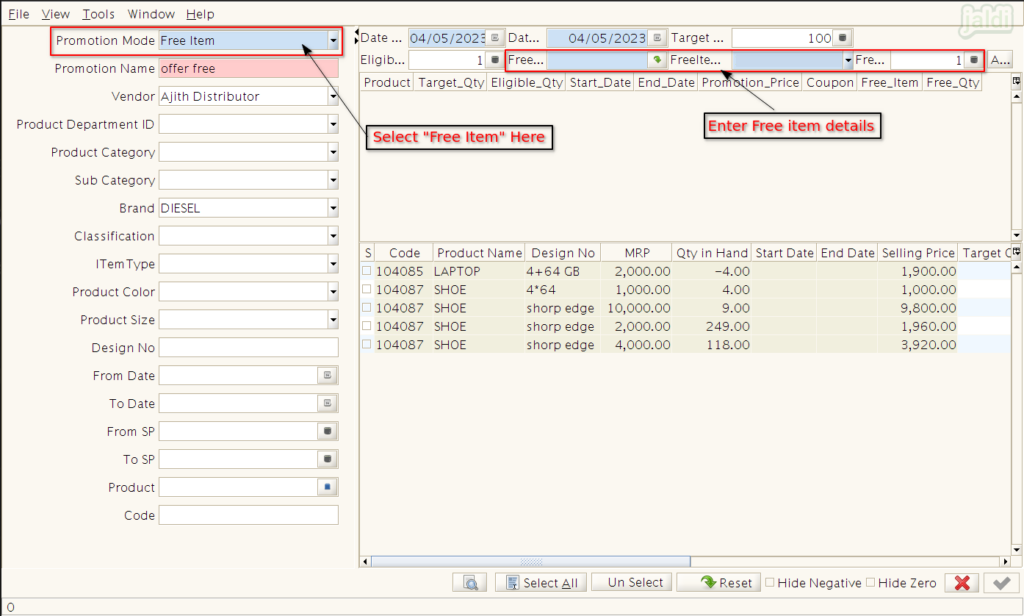Click the grey checkmark confirm button
Image resolution: width=1024 pixels, height=616 pixels.
point(1001,583)
